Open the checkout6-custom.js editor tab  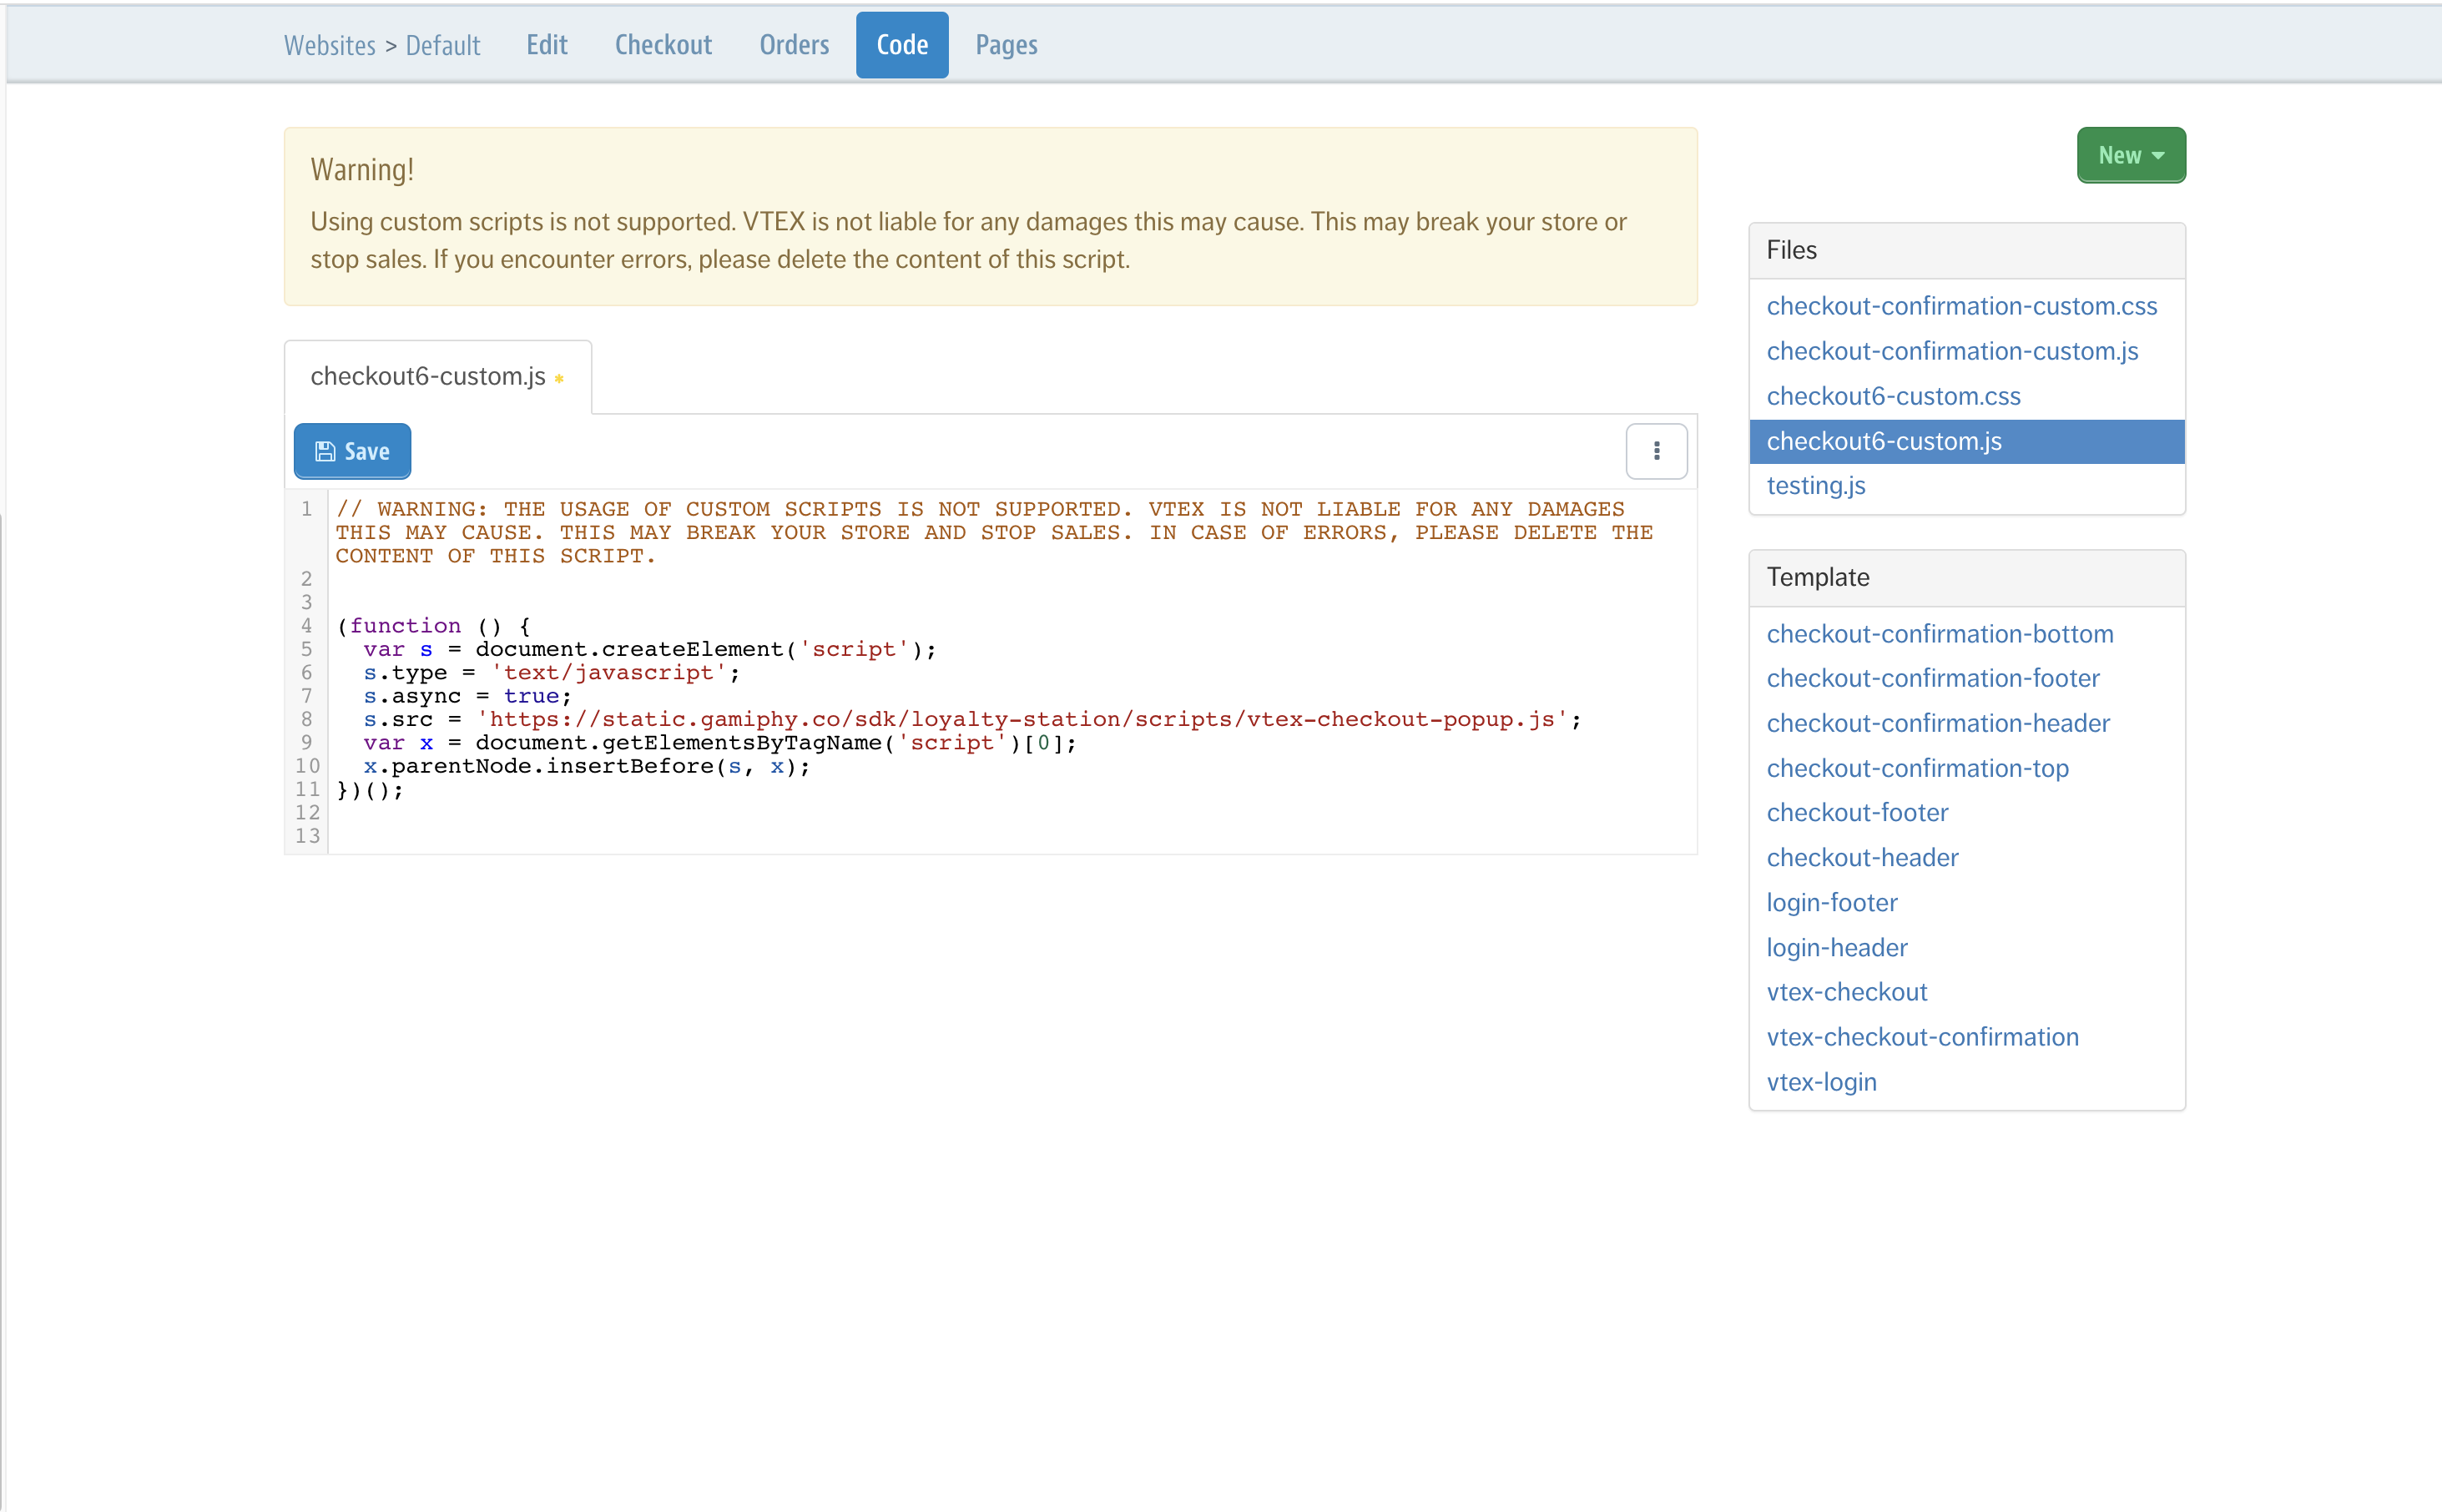coord(428,376)
